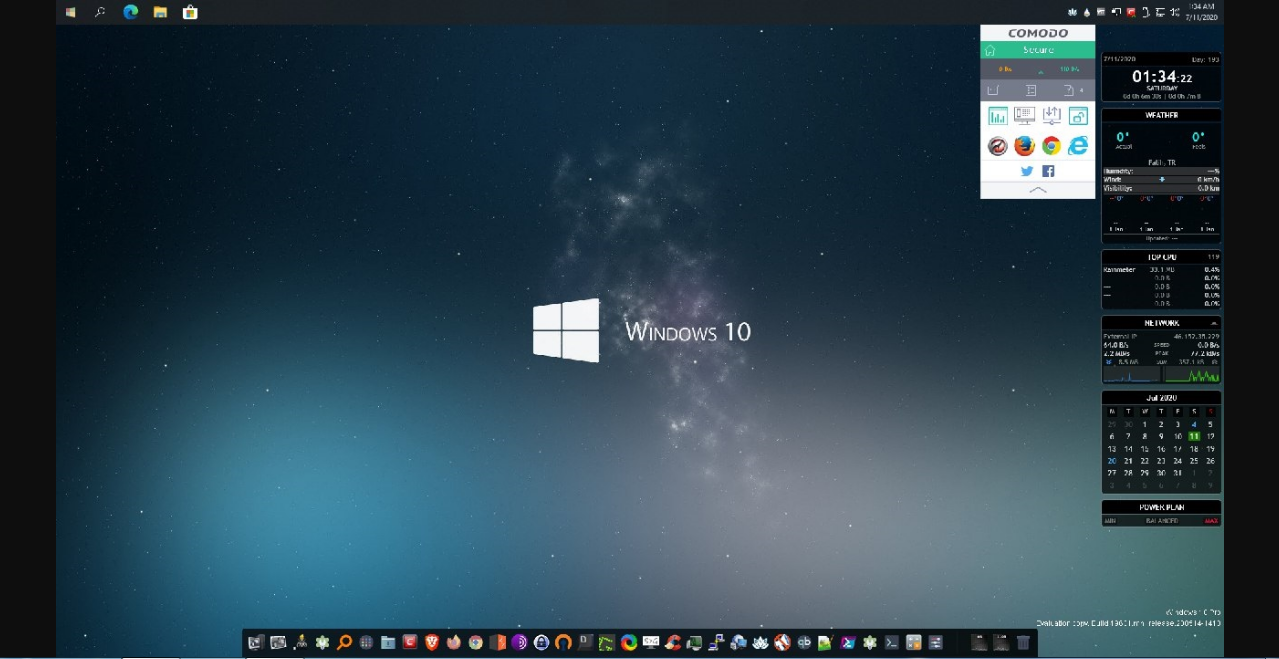Open the taskbar search magnifier

click(x=100, y=12)
